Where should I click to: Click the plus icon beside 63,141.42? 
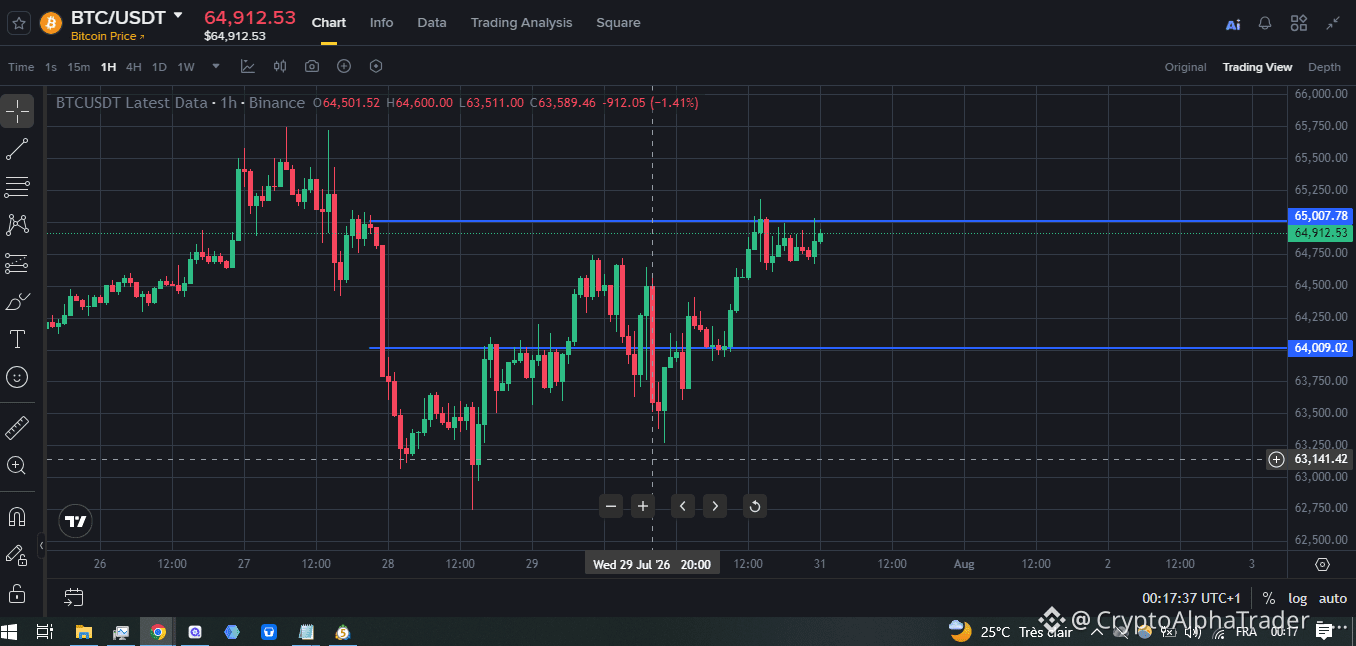(1276, 459)
